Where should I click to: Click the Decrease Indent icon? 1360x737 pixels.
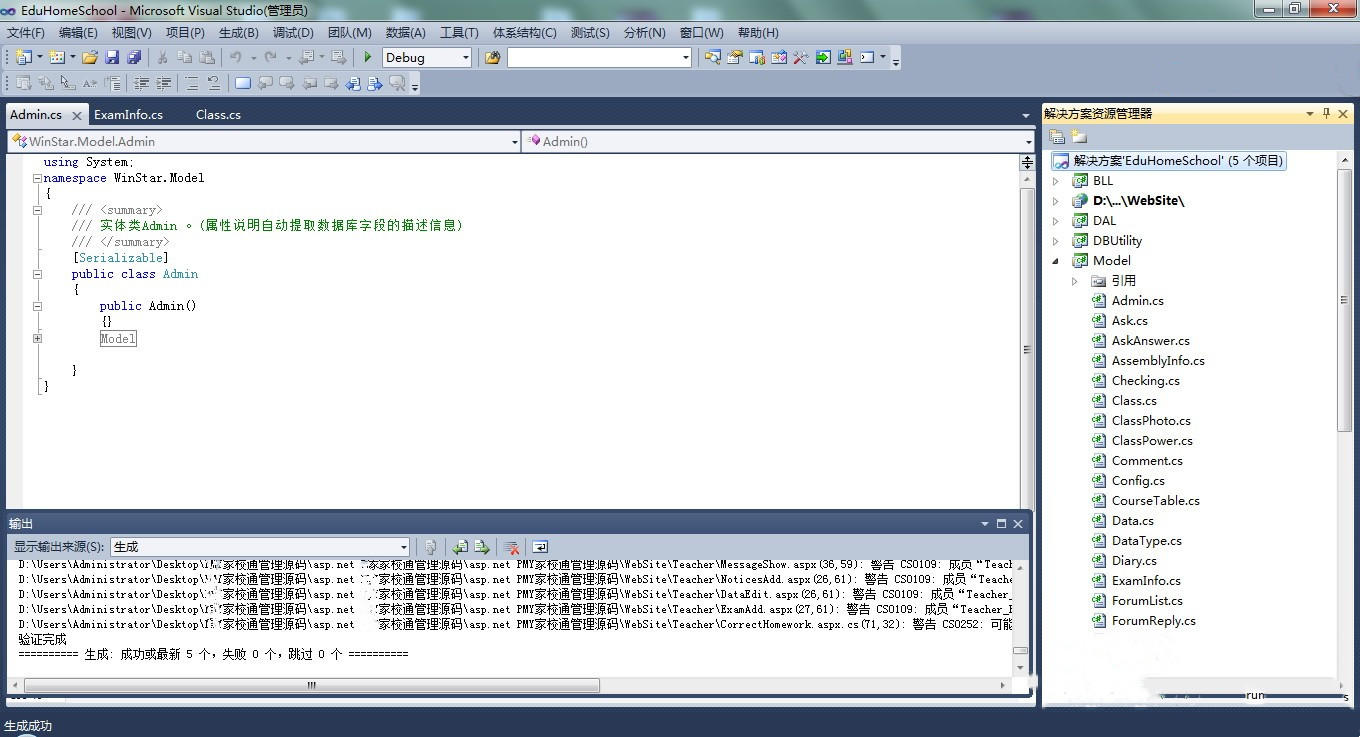point(142,84)
